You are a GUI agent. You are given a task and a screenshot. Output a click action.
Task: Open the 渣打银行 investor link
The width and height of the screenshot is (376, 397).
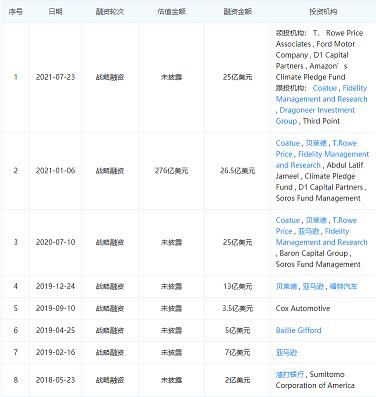290,374
